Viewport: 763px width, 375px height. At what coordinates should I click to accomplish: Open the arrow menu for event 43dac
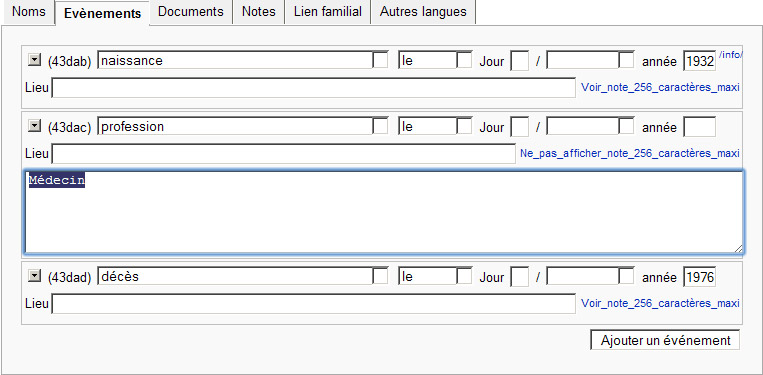(x=35, y=126)
